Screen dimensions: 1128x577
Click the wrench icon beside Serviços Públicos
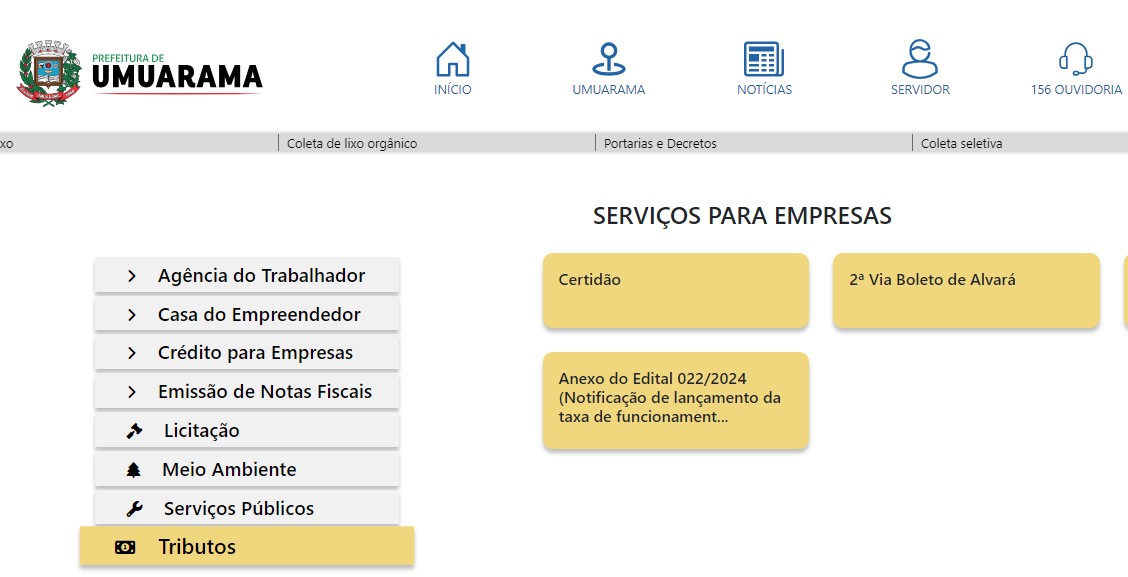coord(131,508)
